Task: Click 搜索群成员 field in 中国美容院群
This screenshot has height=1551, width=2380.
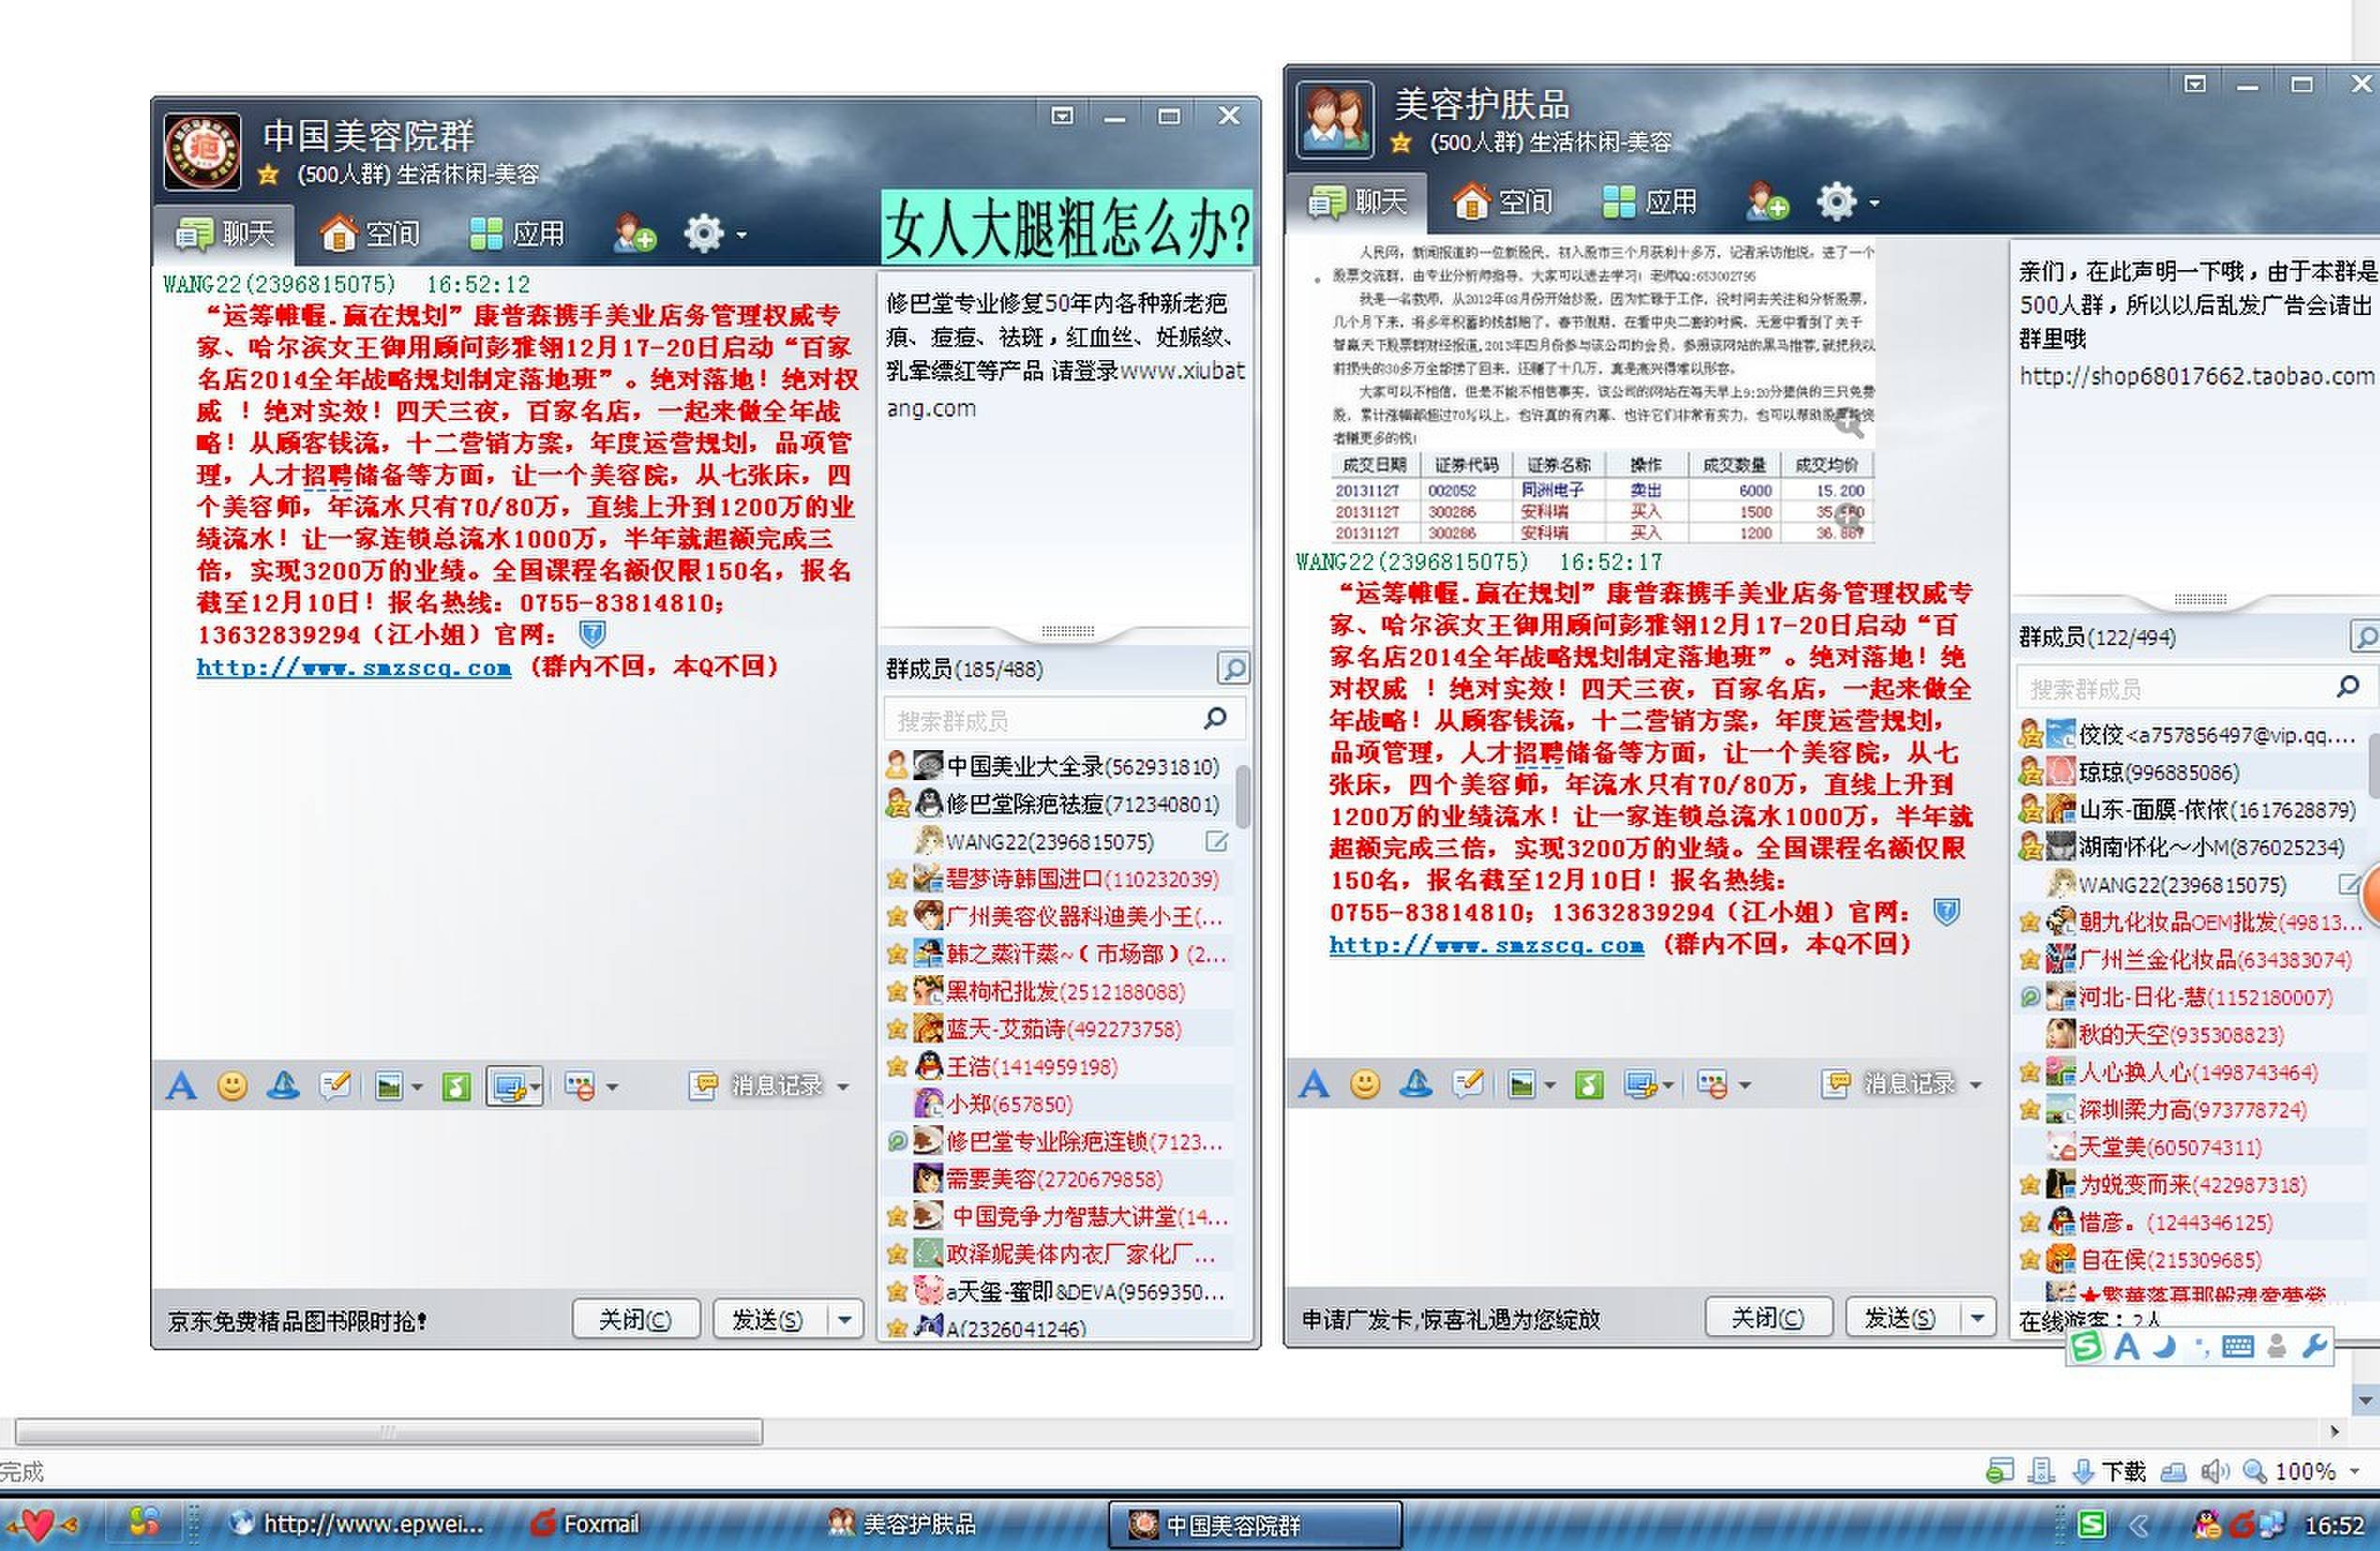Action: point(1065,720)
